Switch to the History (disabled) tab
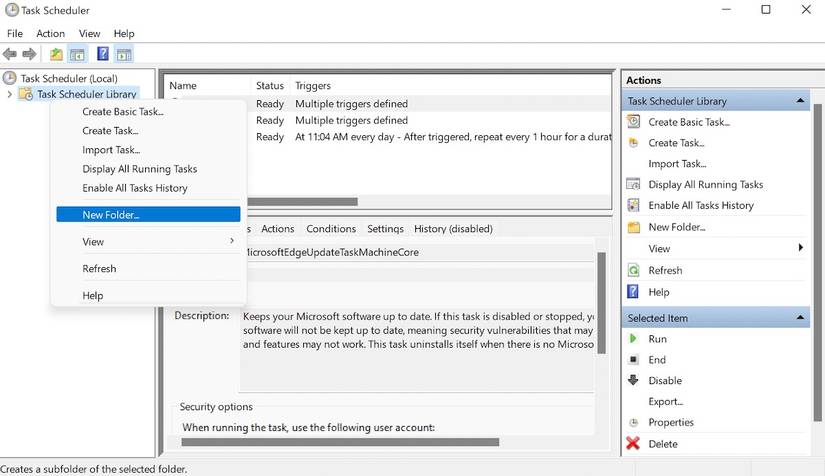The image size is (825, 476). coord(454,229)
